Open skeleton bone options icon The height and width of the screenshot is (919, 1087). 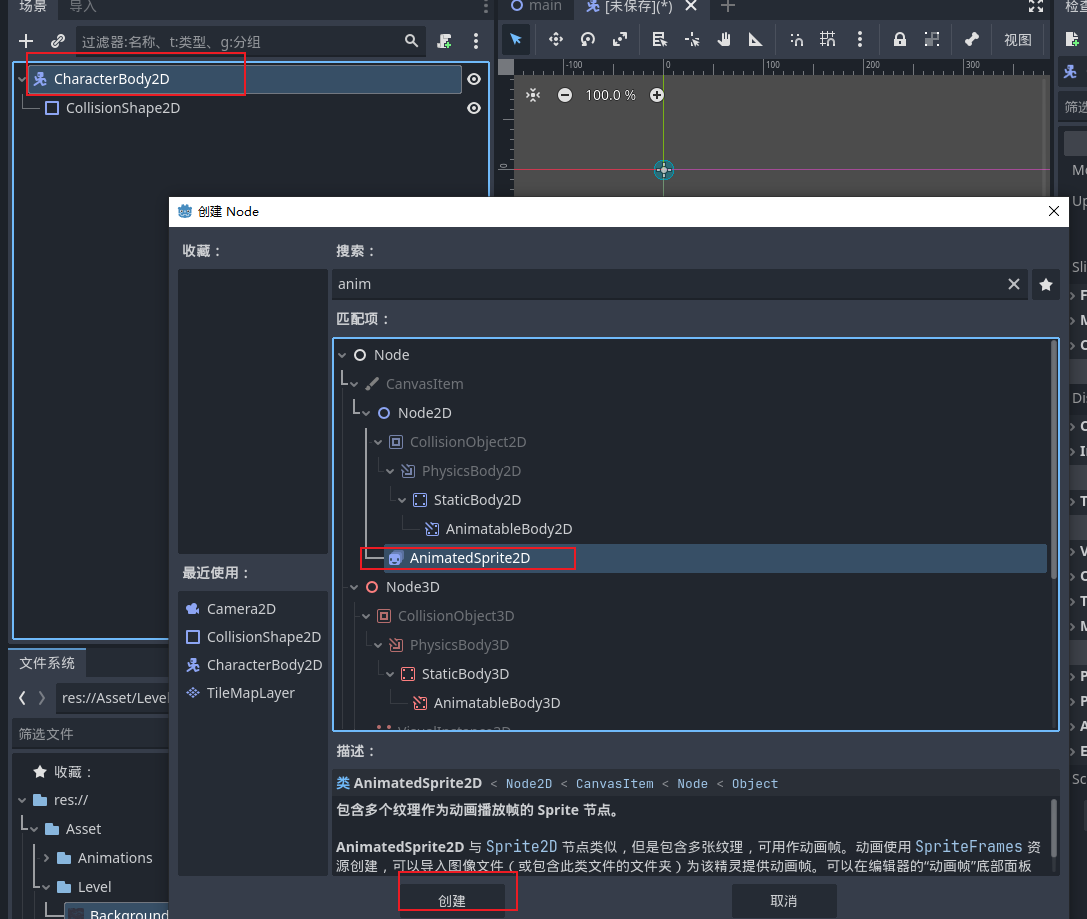pos(971,40)
